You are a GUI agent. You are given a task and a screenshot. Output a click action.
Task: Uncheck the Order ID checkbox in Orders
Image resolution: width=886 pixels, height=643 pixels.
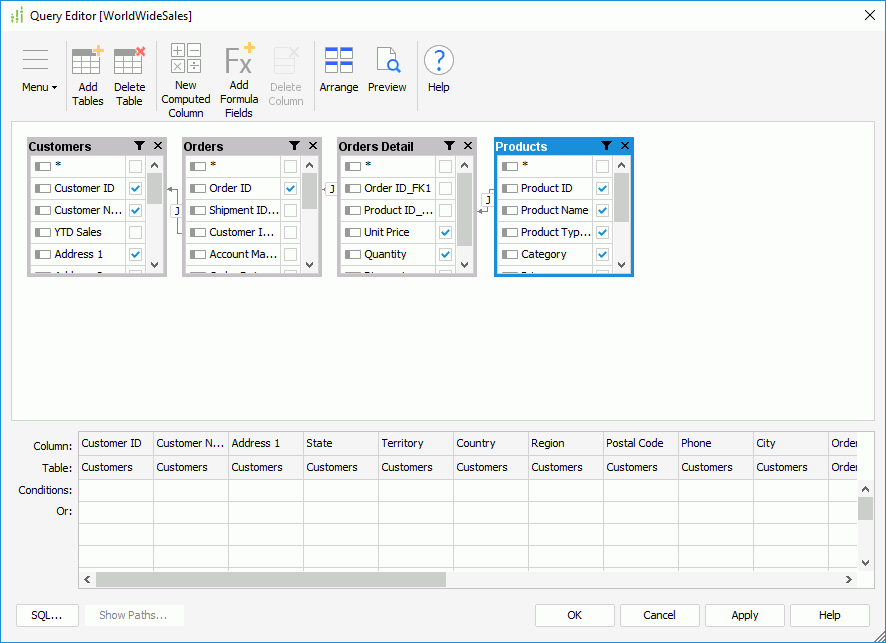pyautogui.click(x=292, y=188)
